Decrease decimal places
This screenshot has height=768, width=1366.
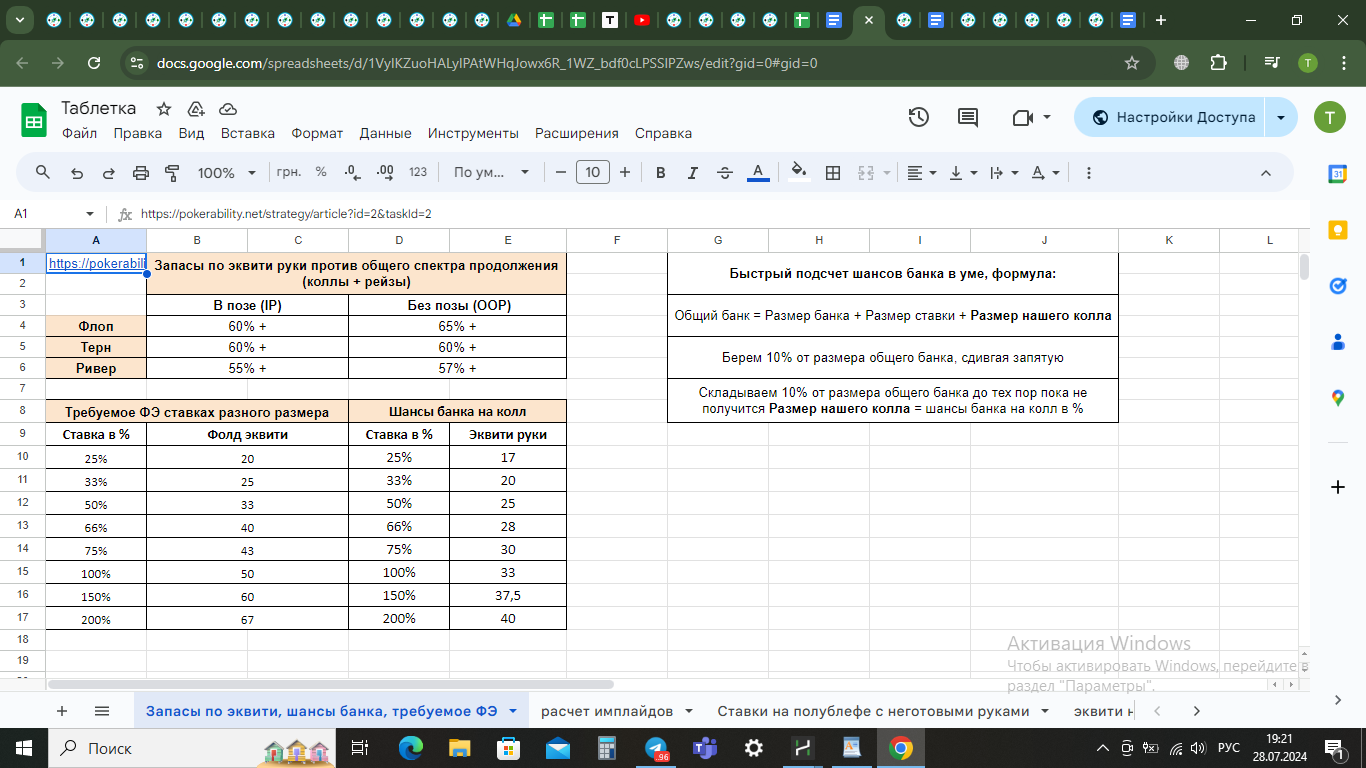click(351, 172)
